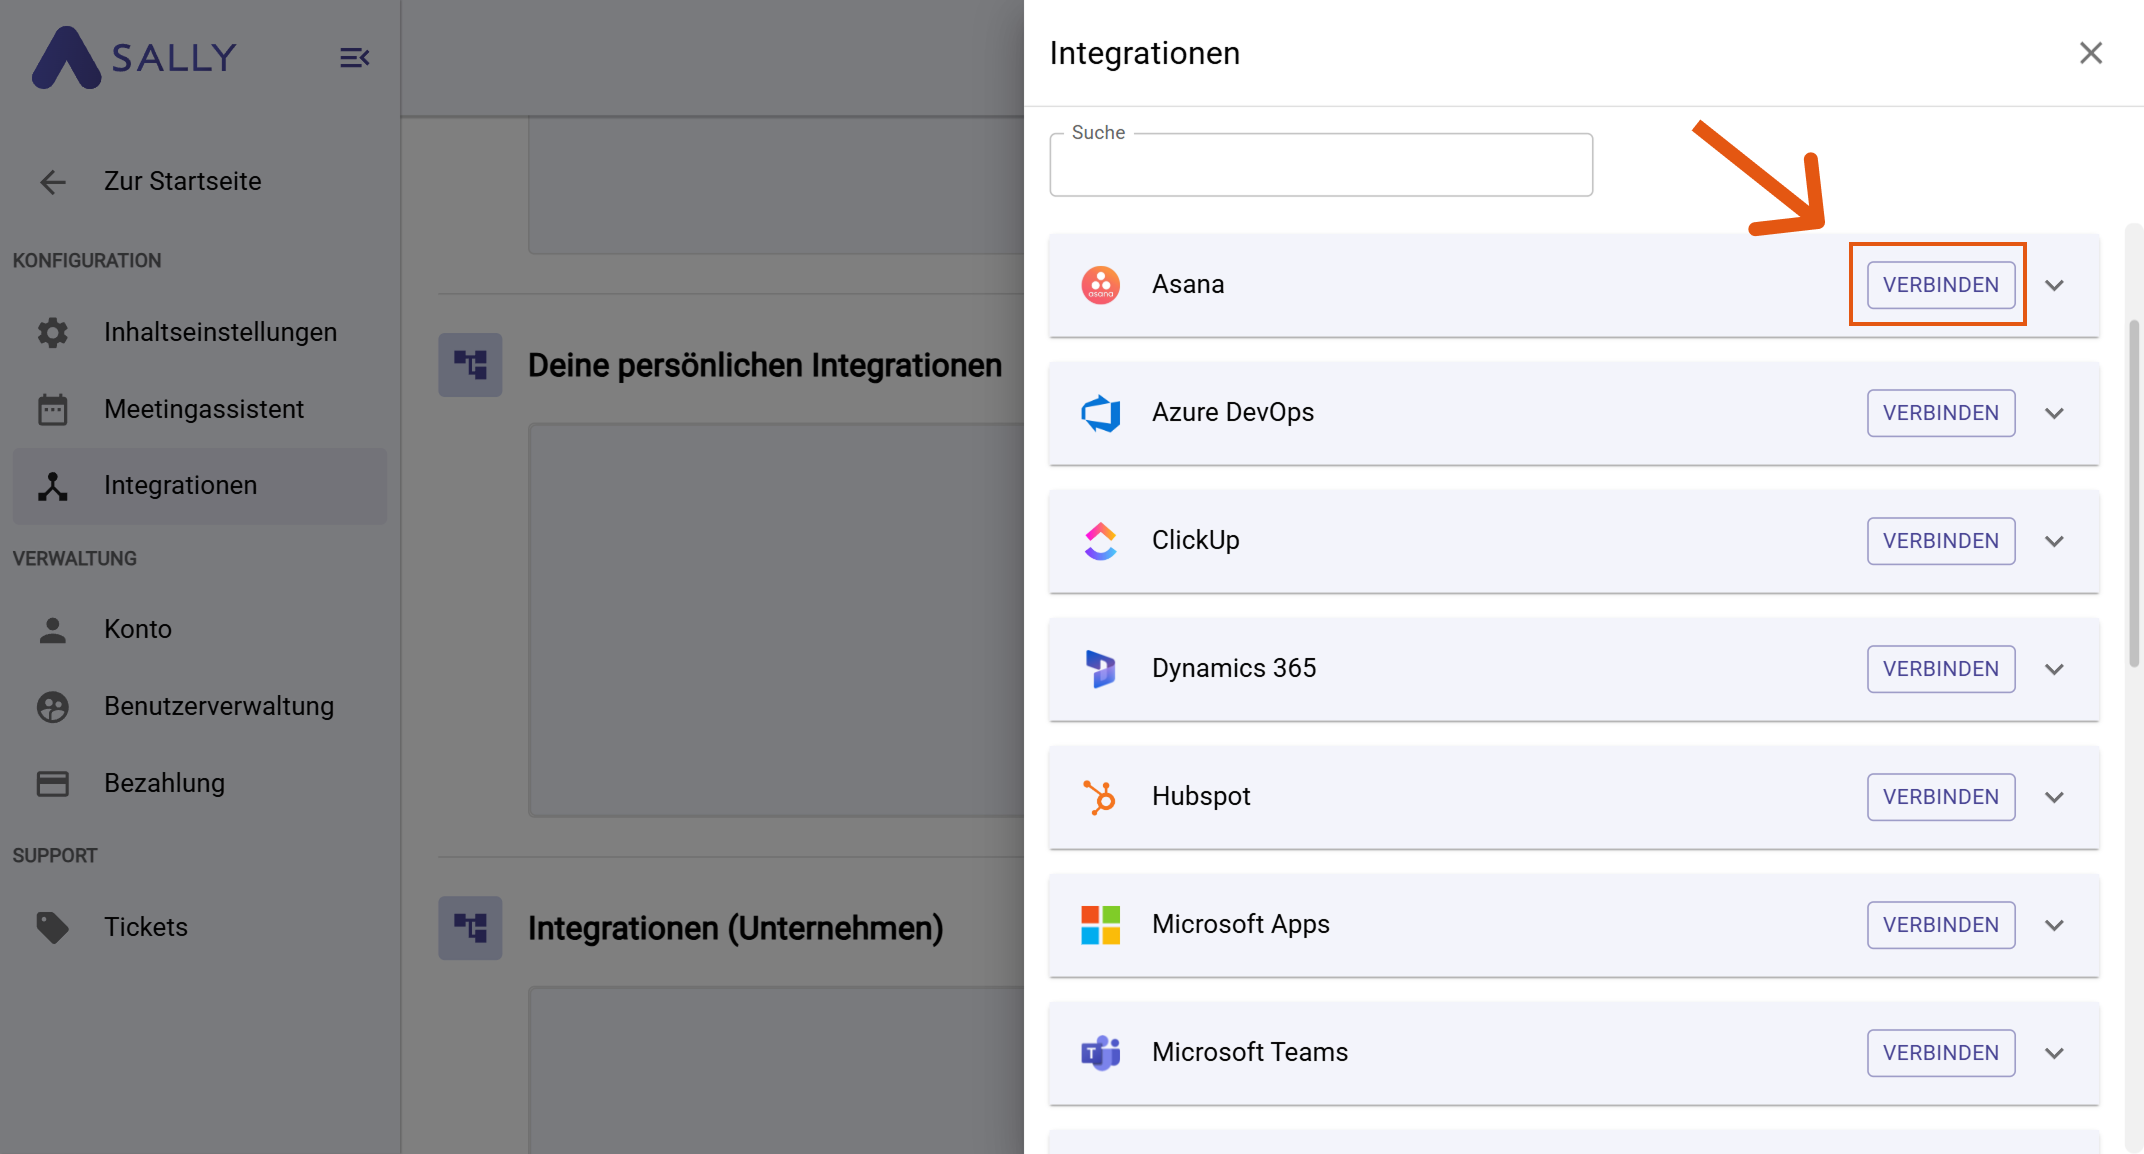The height and width of the screenshot is (1154, 2144).
Task: Connect Asana with Verbinden button
Action: pyautogui.click(x=1941, y=285)
